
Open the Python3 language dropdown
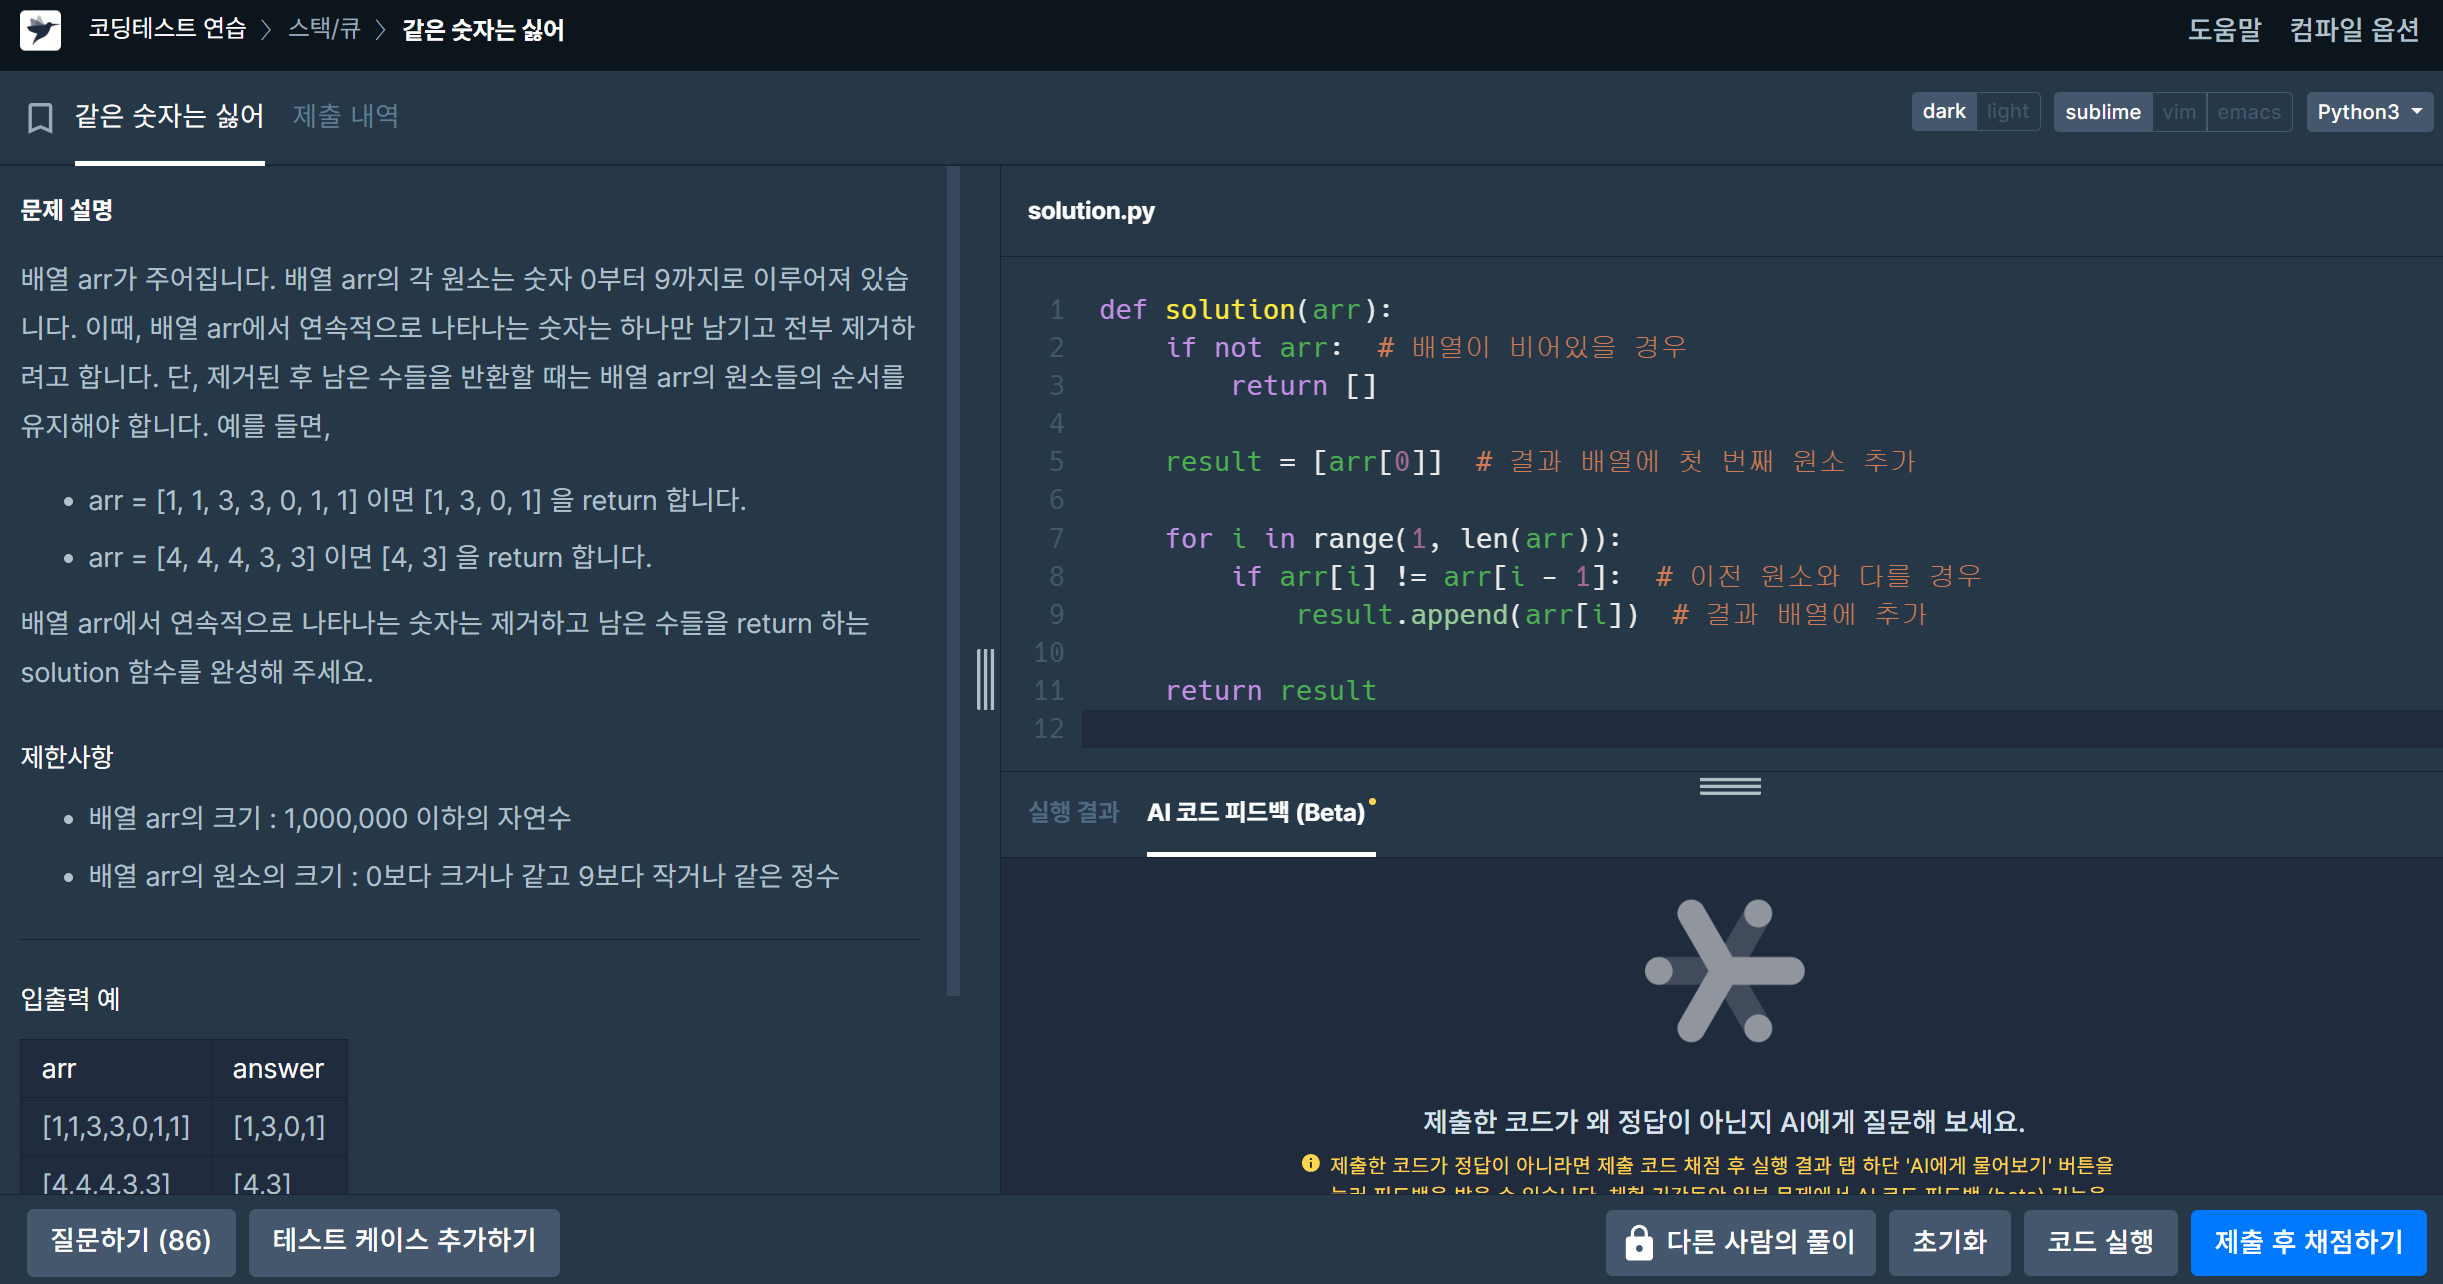click(x=2368, y=112)
